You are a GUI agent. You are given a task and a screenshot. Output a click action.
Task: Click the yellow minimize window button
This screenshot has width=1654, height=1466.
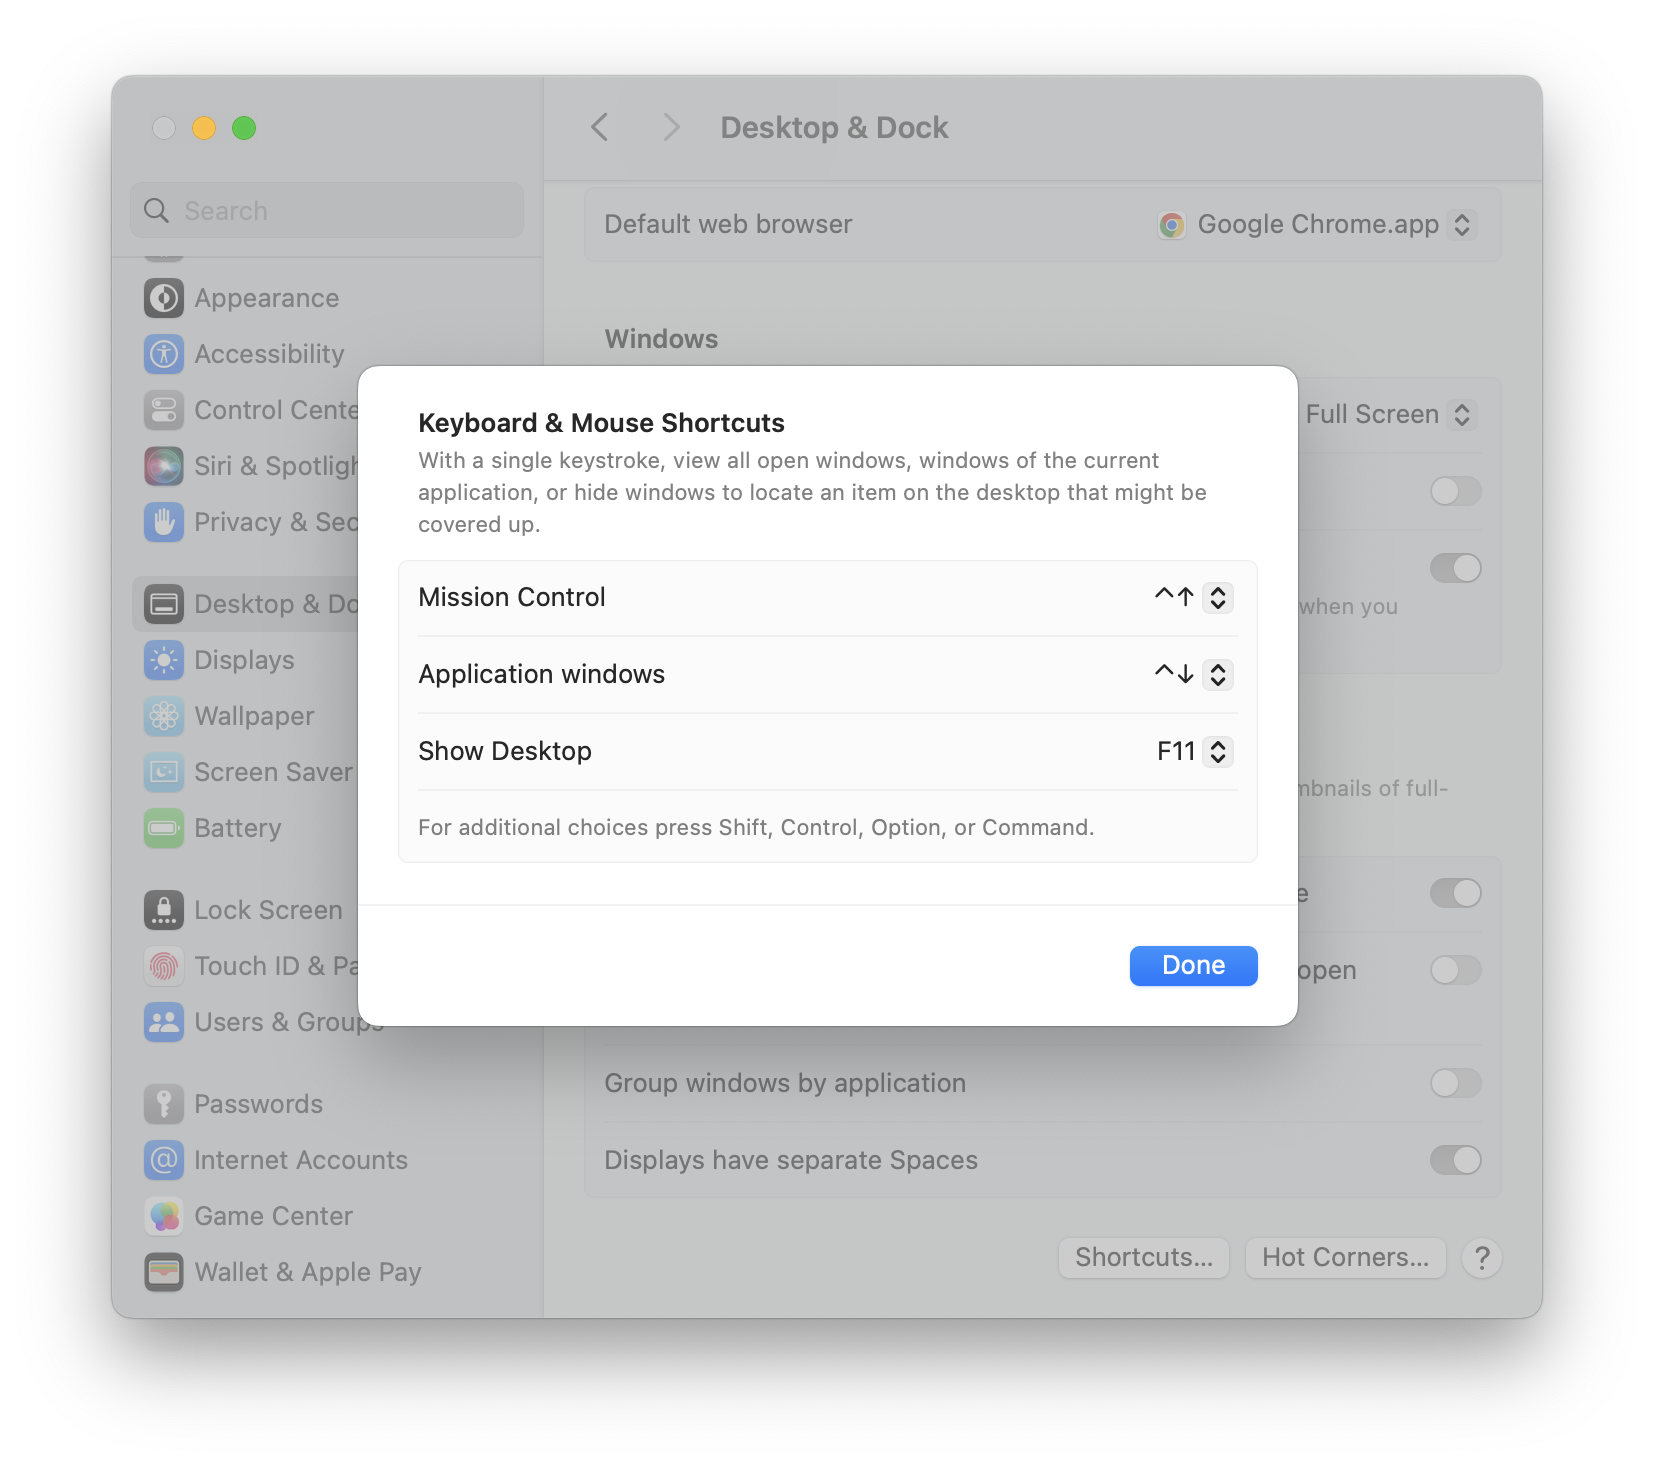[204, 128]
